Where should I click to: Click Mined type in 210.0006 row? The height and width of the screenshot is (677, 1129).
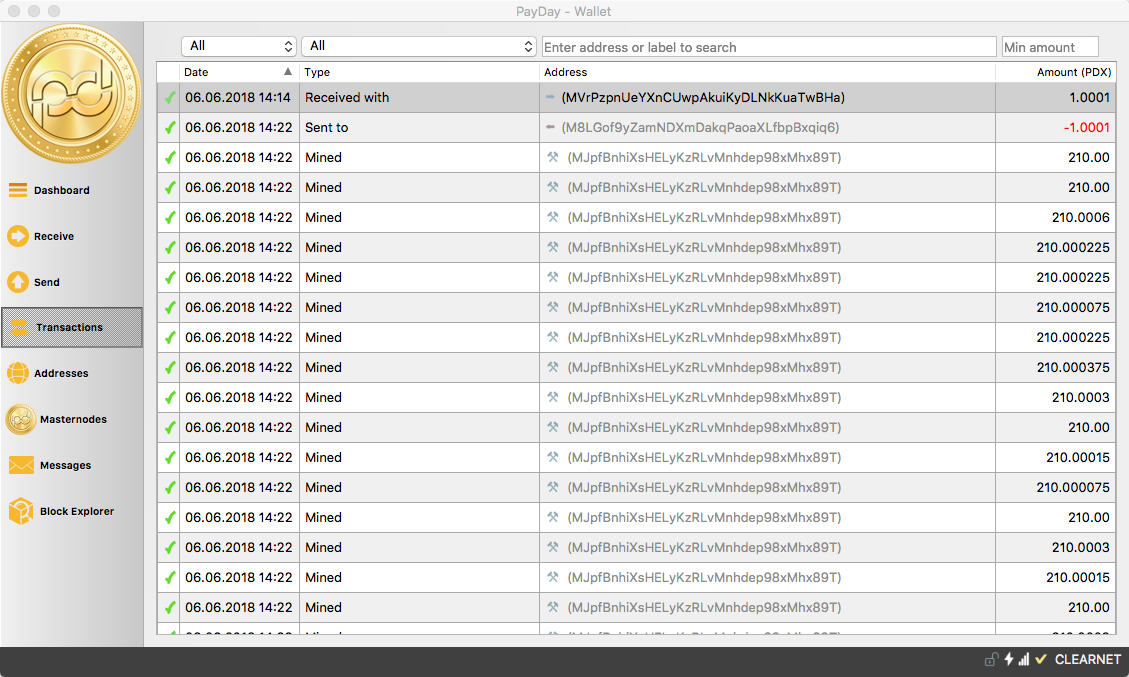coord(323,218)
